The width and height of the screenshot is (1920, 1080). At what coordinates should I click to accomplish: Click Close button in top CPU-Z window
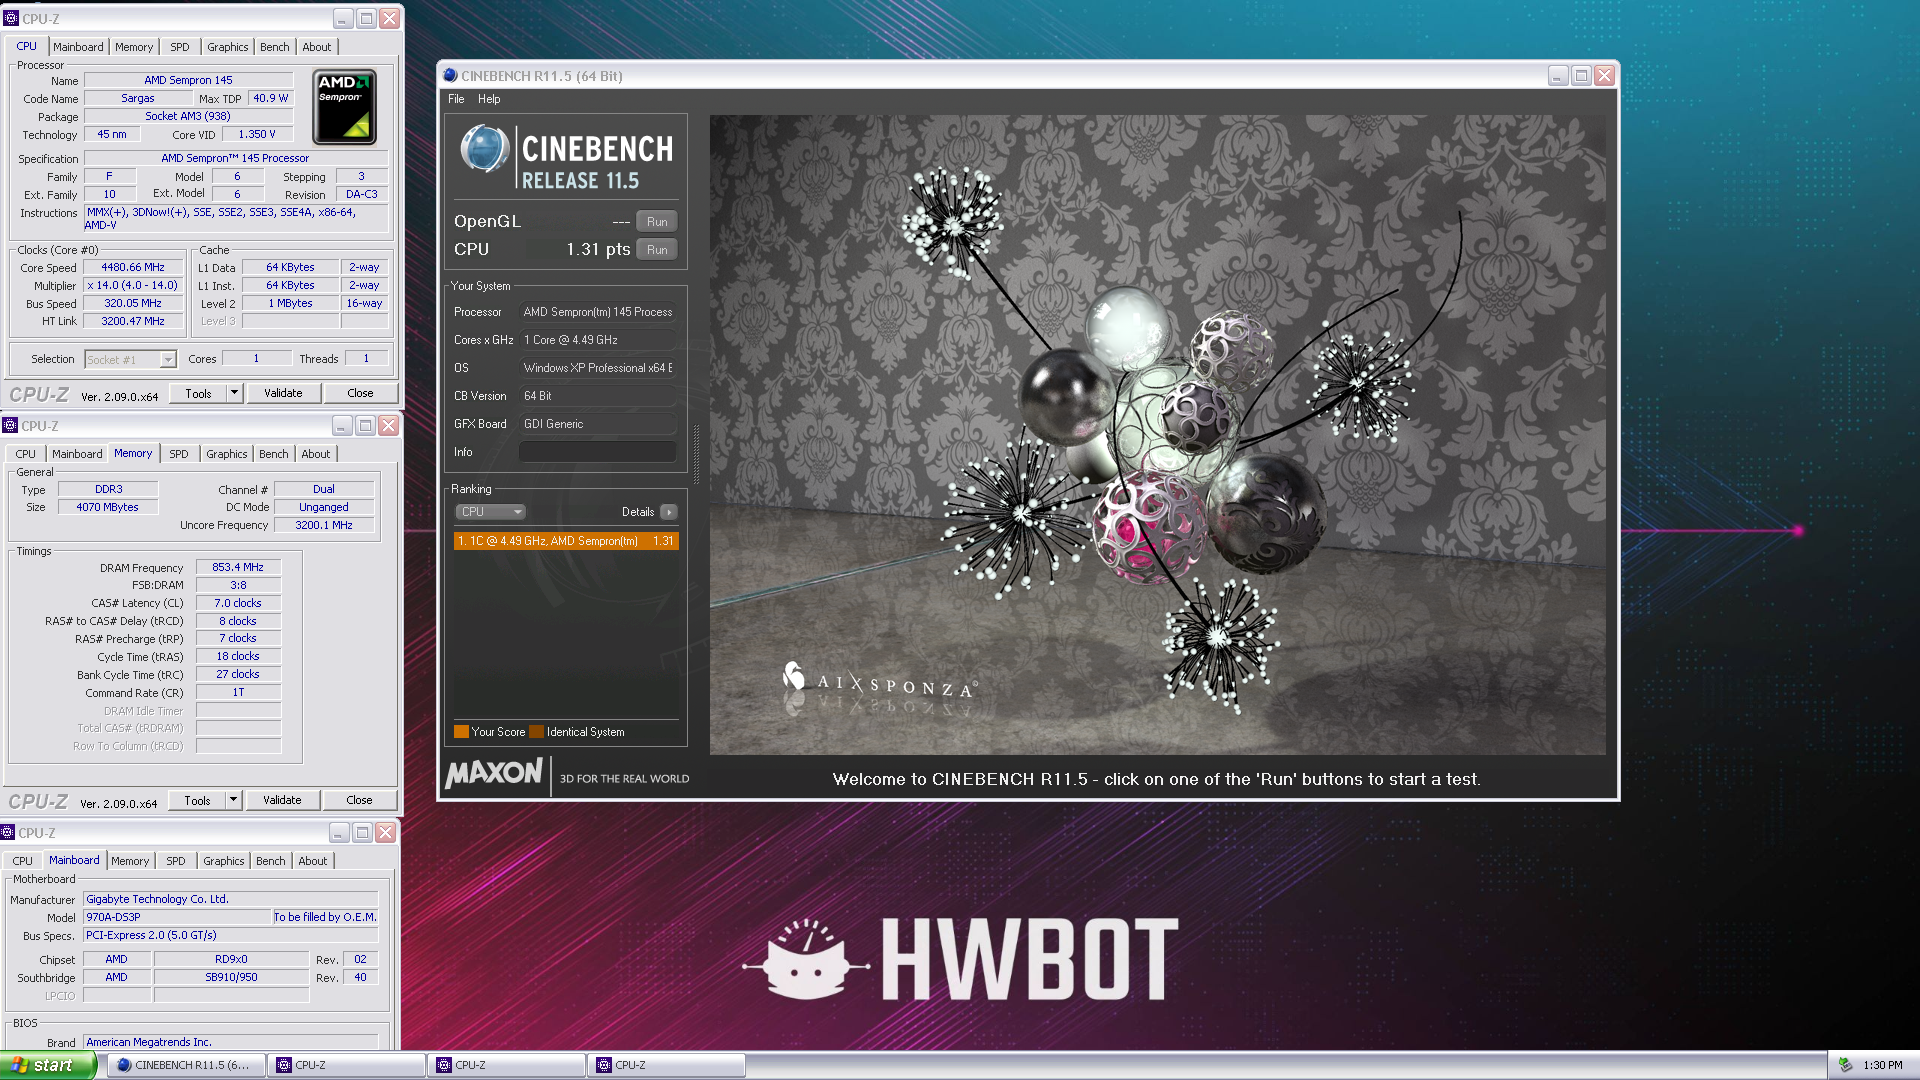[x=360, y=393]
